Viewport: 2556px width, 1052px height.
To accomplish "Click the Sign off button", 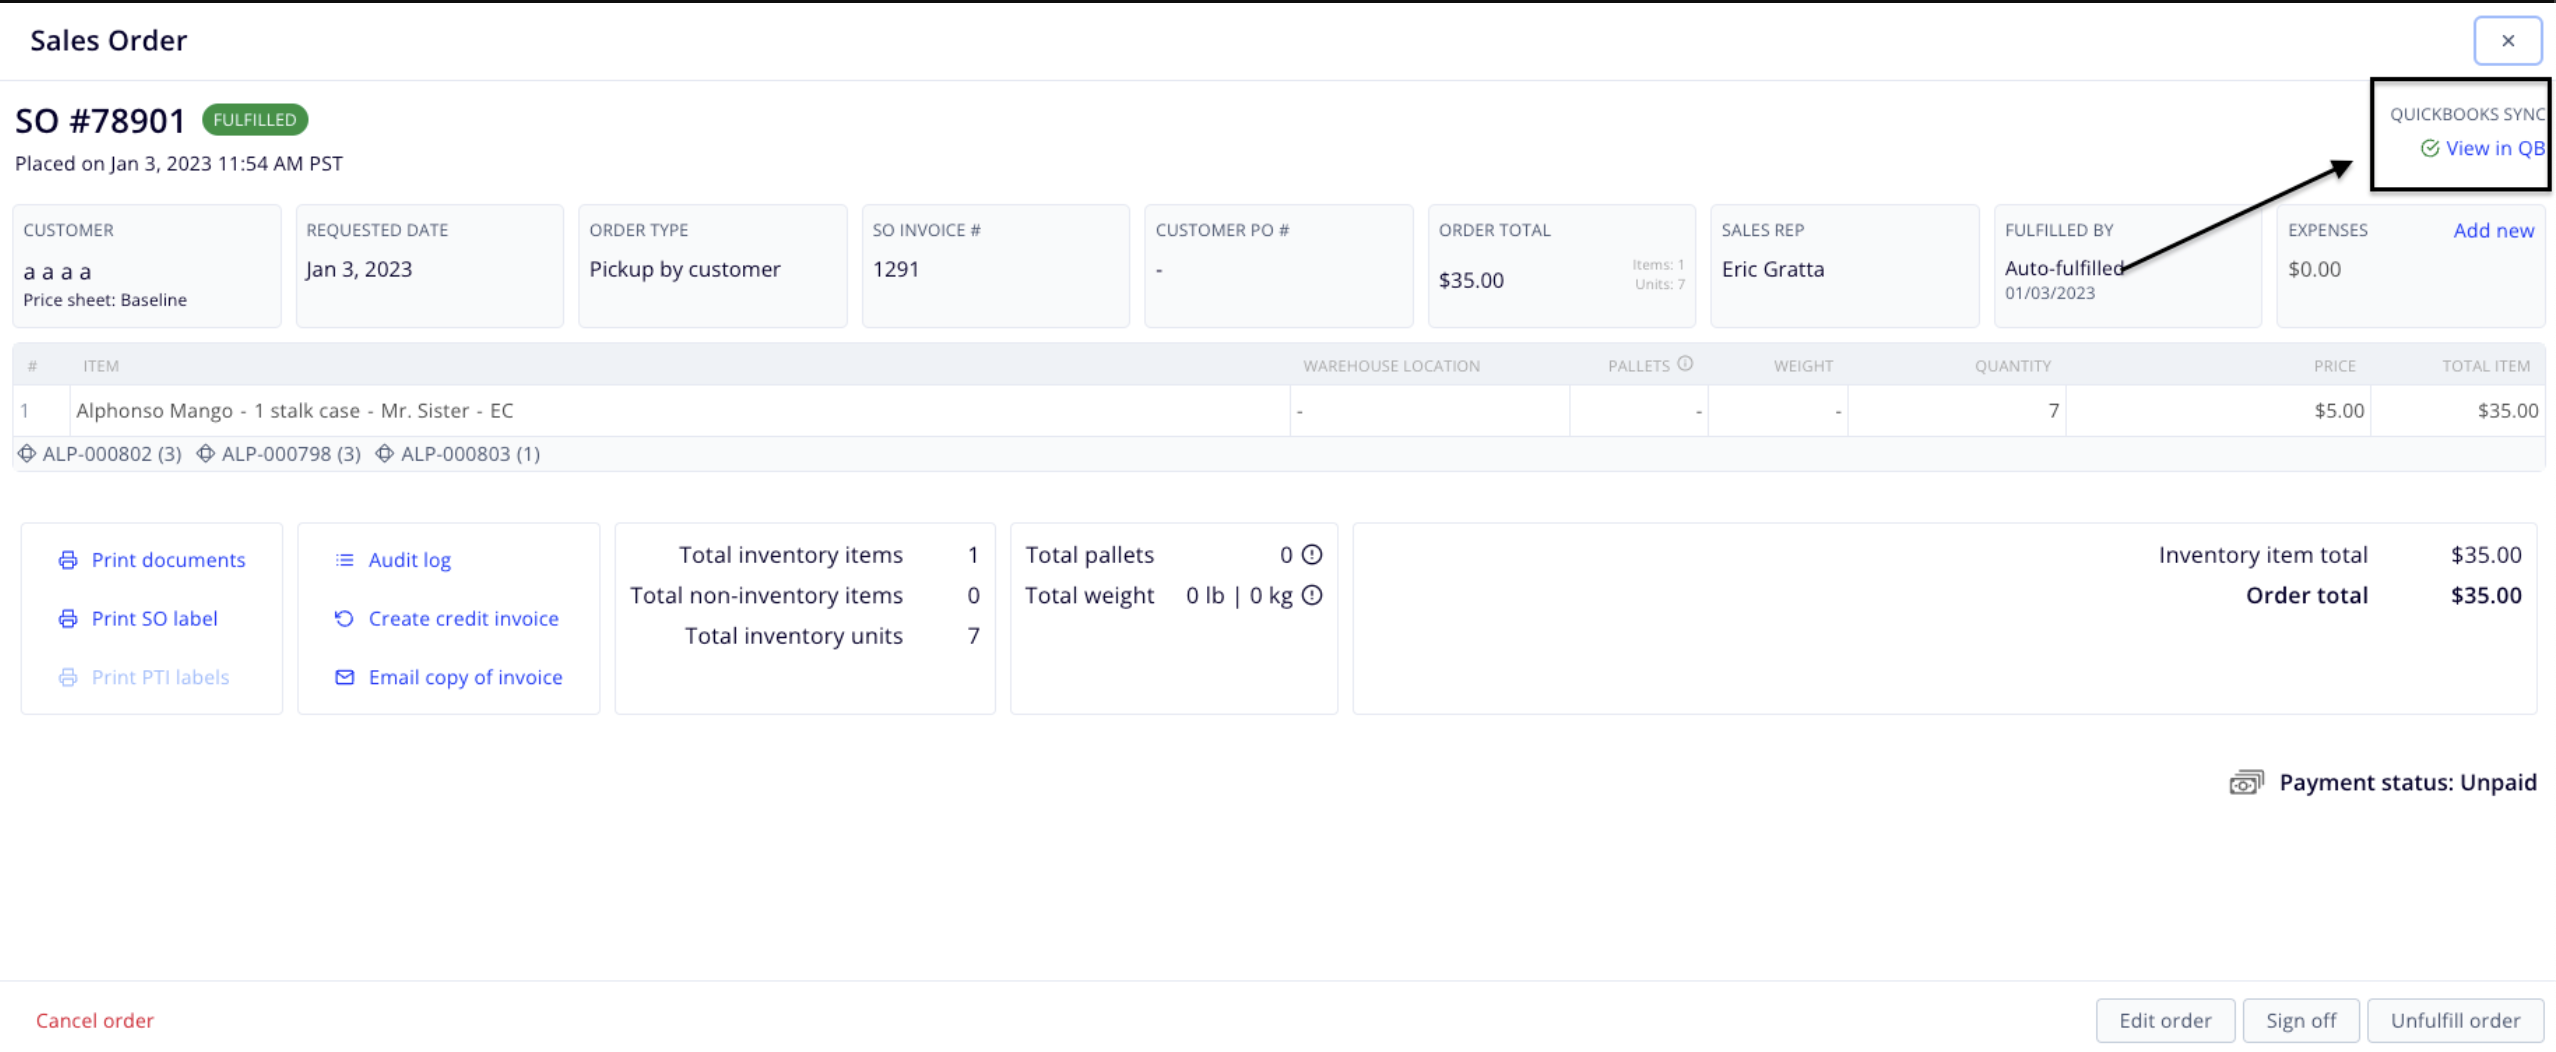I will [x=2300, y=1020].
